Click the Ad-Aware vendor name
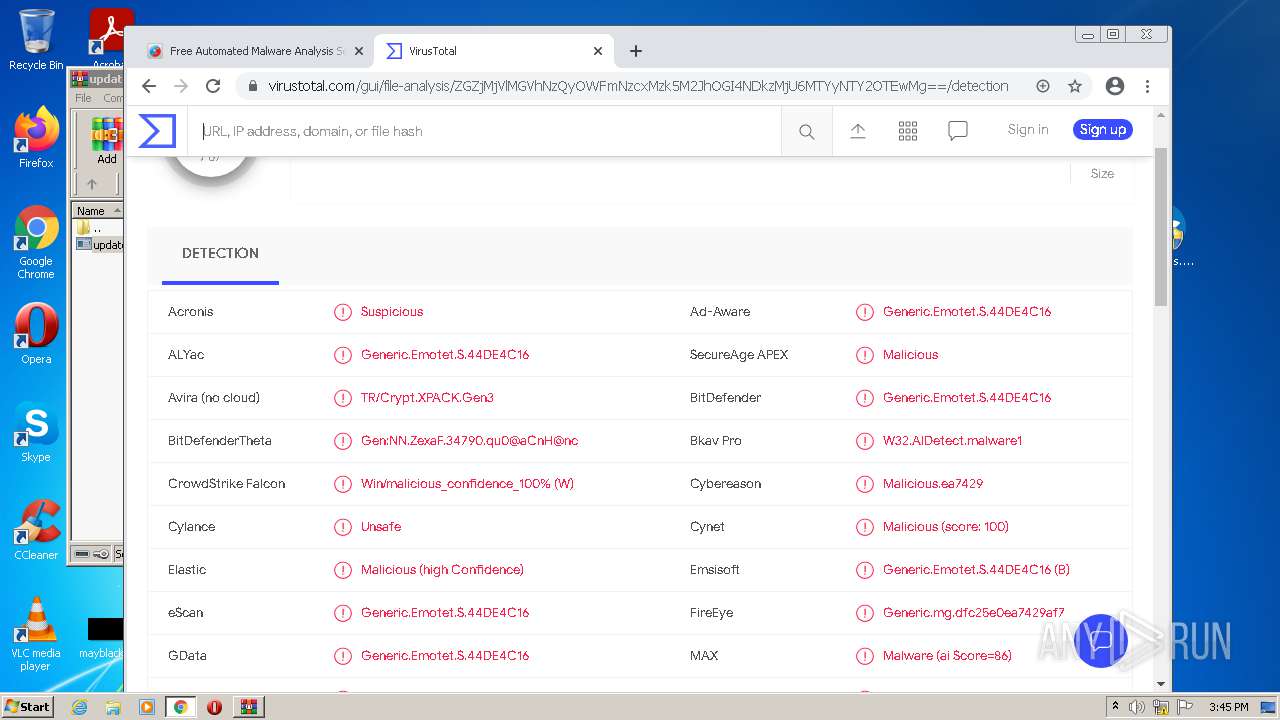The image size is (1280, 720). click(720, 312)
